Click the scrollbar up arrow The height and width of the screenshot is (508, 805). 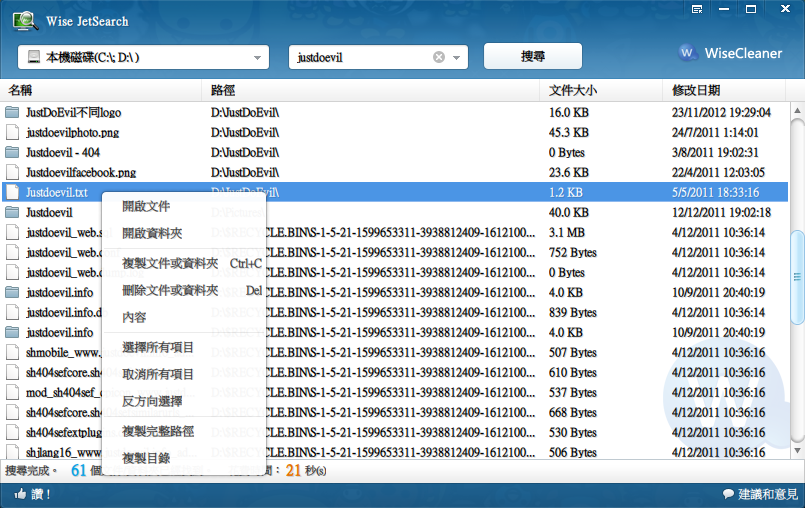pos(797,110)
